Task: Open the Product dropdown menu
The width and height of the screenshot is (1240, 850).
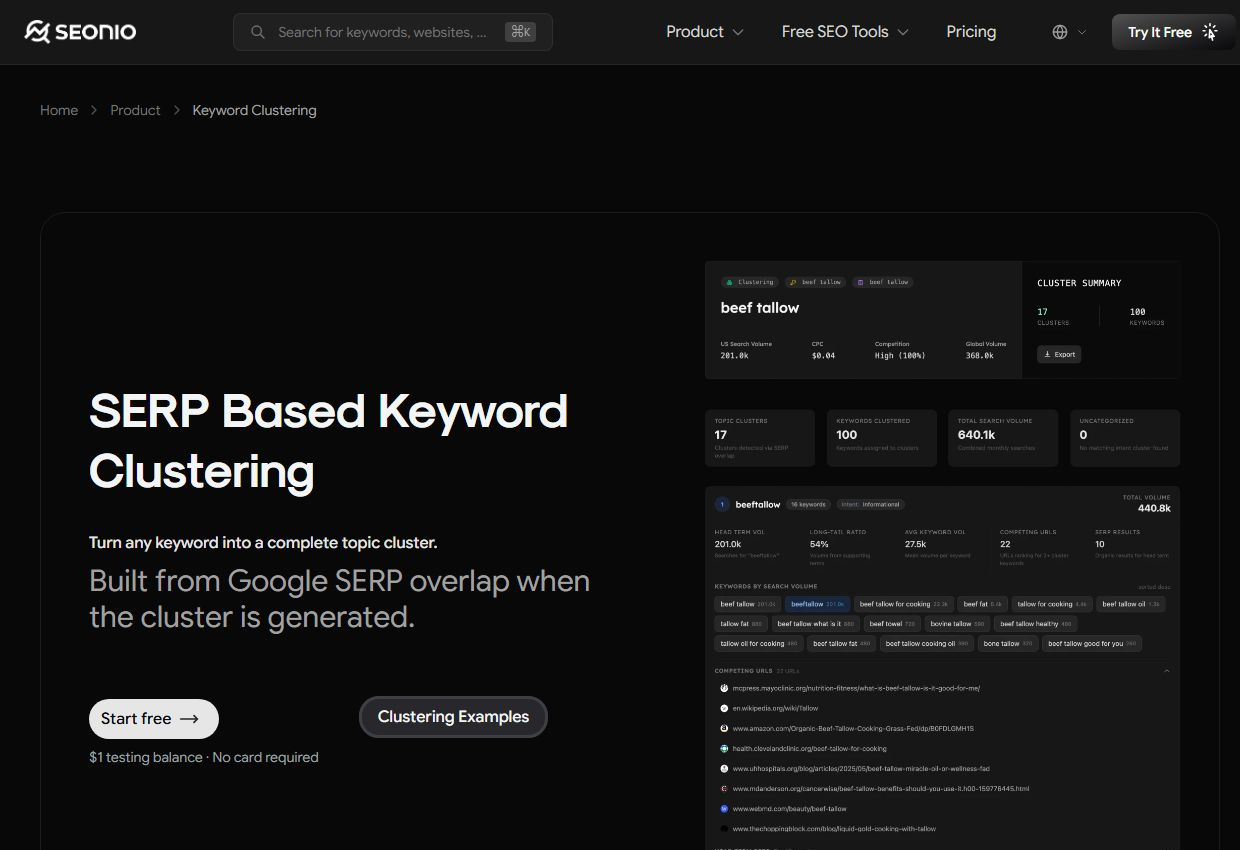Action: 705,32
